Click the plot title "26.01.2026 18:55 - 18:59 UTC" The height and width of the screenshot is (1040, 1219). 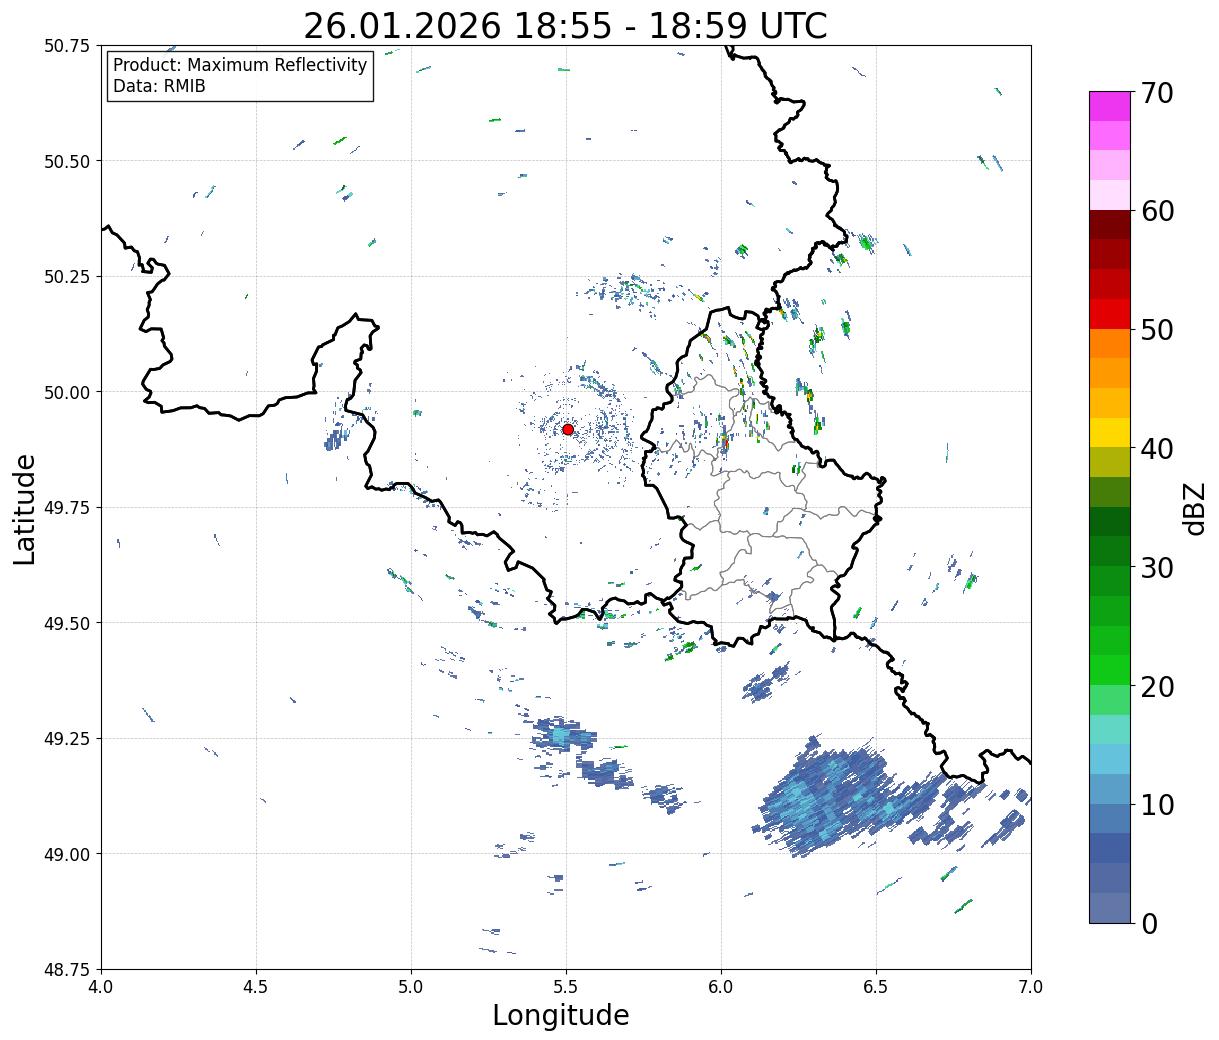pos(565,26)
